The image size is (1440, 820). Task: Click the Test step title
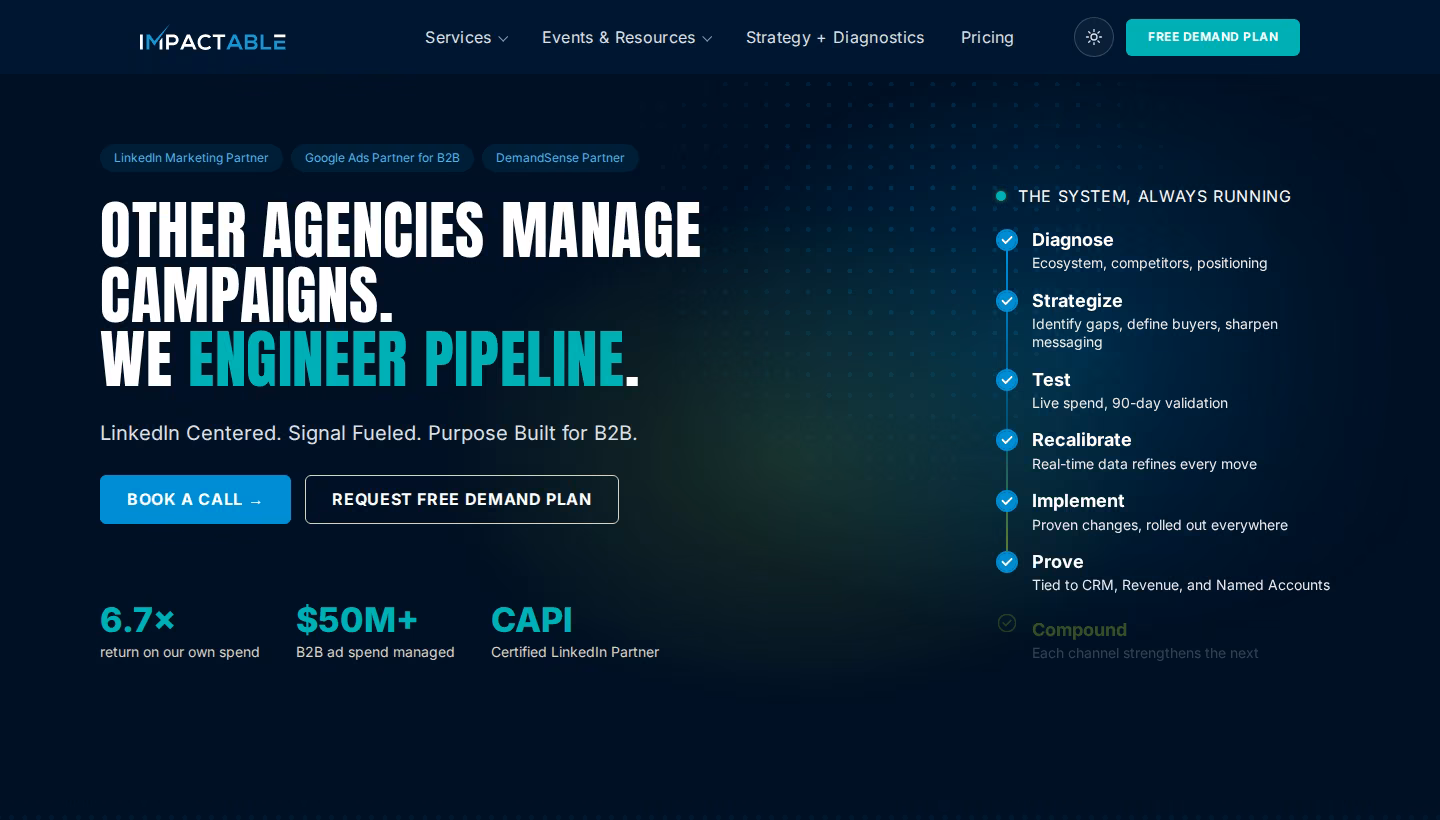click(x=1051, y=380)
